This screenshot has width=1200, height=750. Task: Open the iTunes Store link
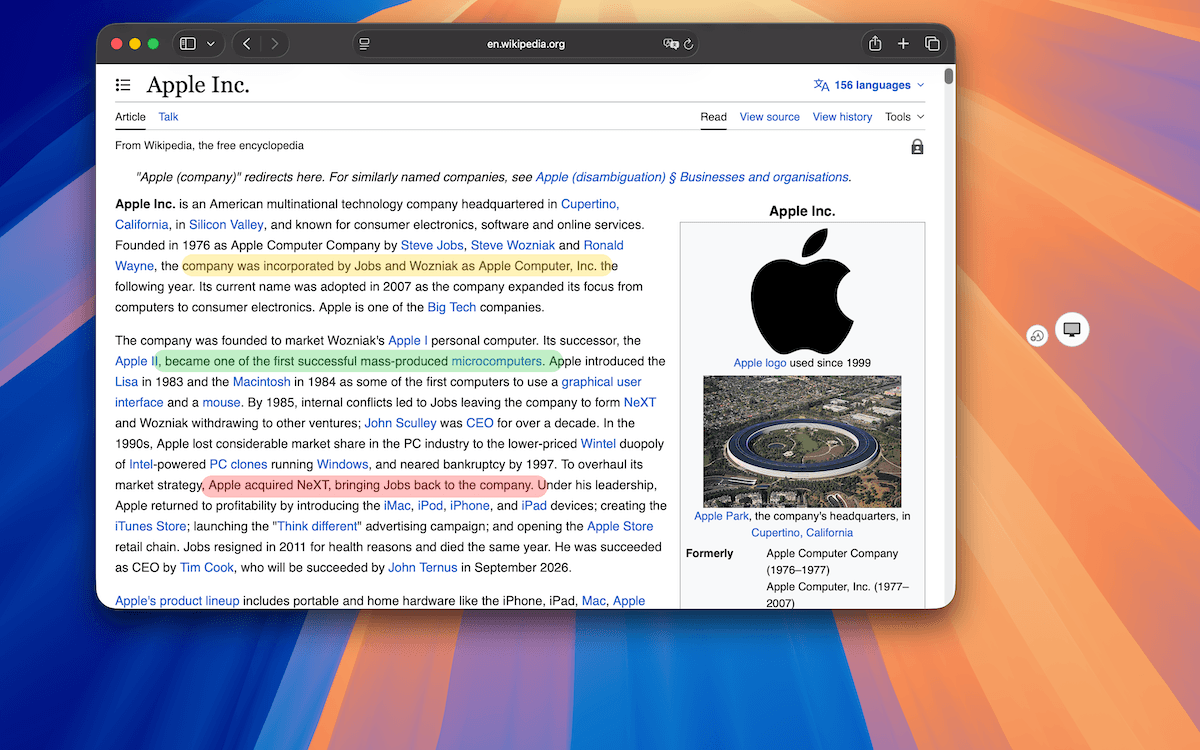(151, 526)
